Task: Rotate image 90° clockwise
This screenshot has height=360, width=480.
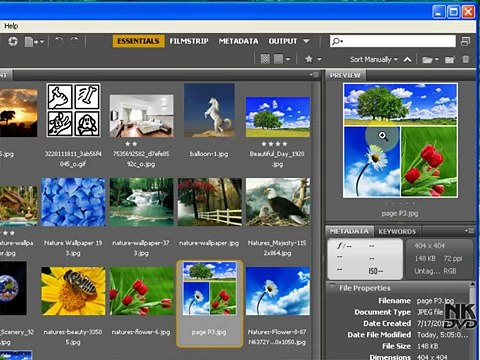Action: tap(75, 41)
